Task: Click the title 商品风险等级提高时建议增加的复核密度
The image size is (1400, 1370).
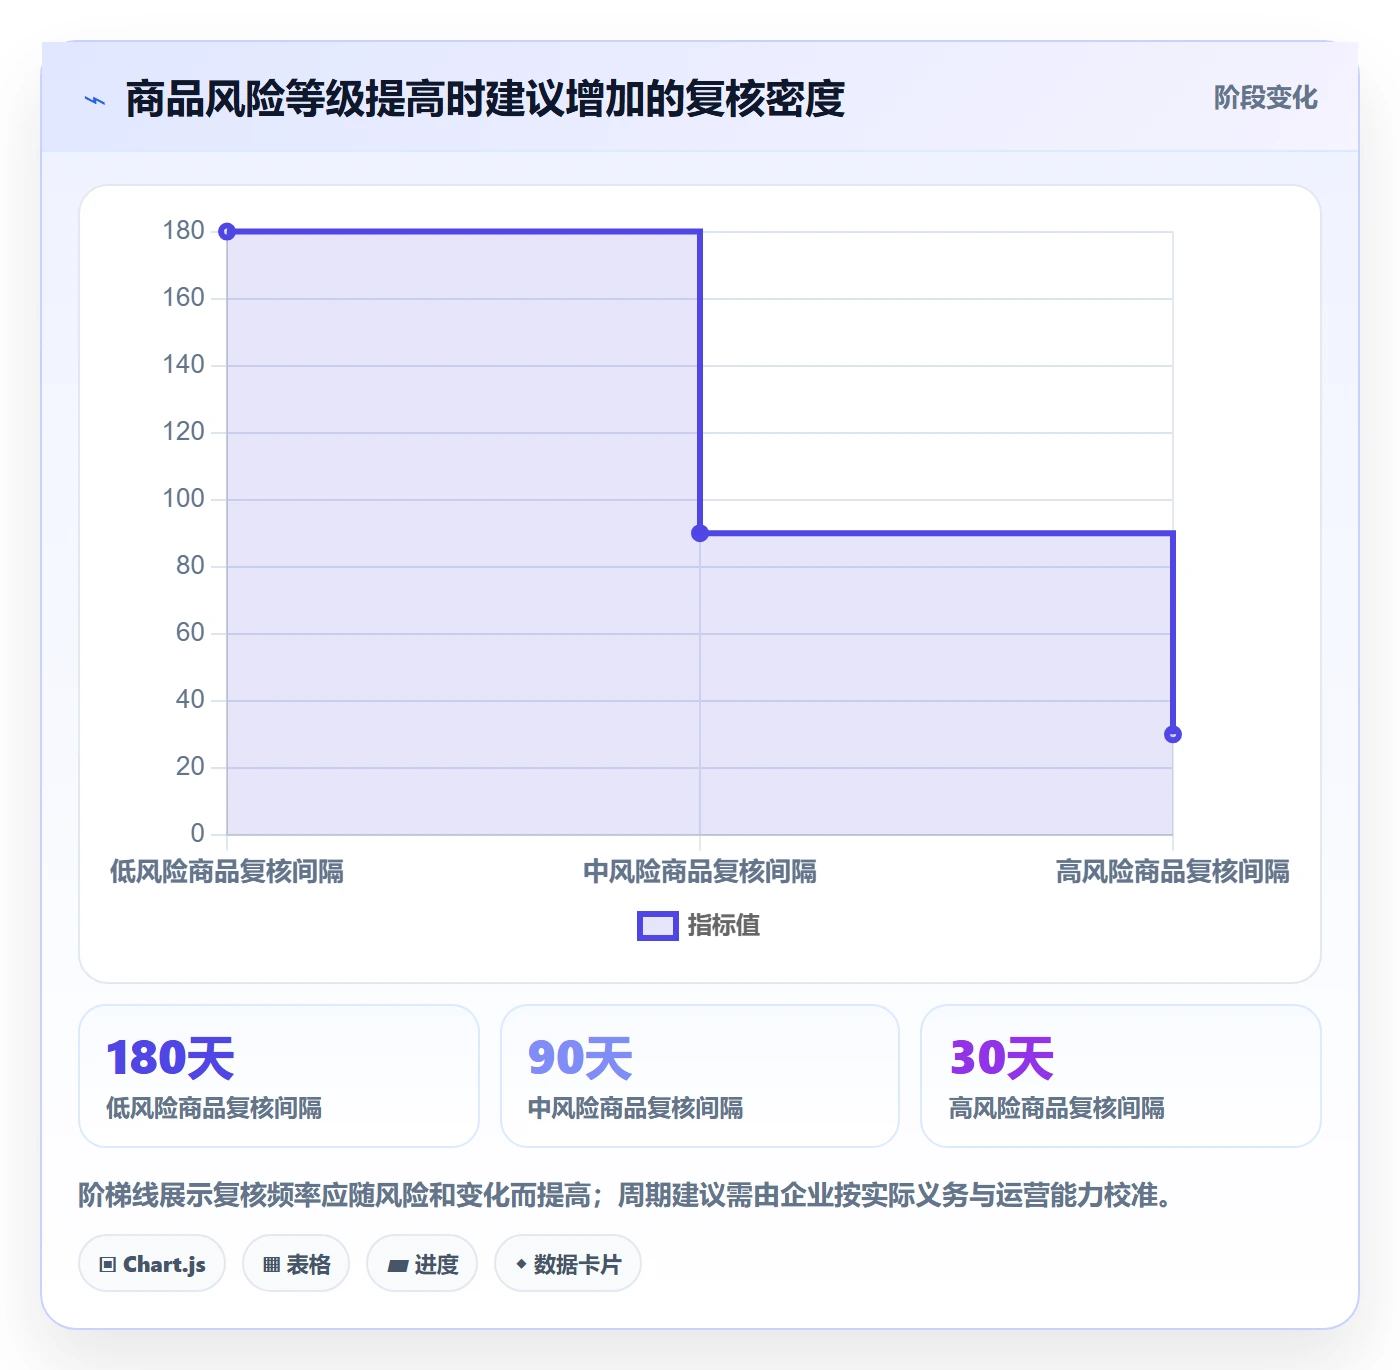Action: (x=485, y=99)
